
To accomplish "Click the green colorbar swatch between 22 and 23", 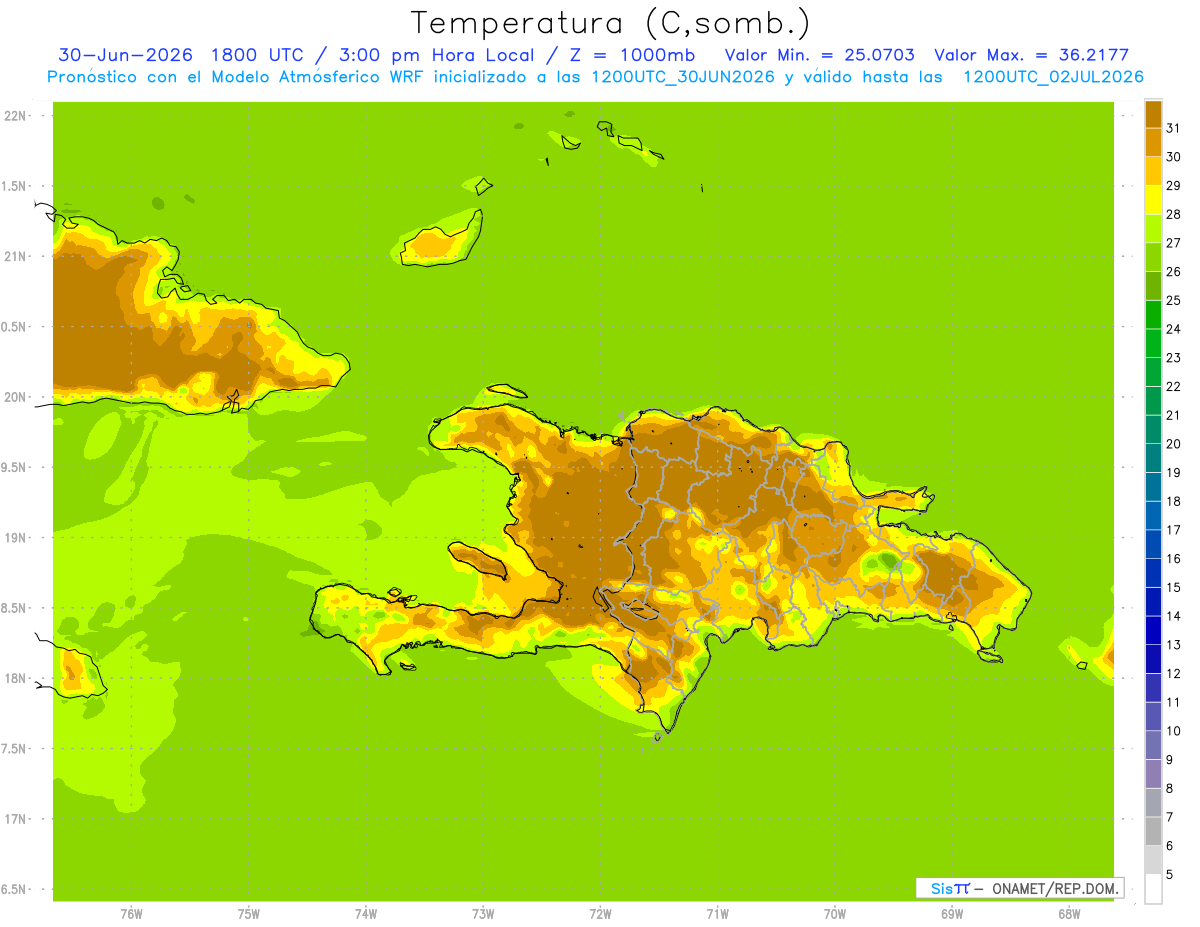I will tap(1153, 372).
